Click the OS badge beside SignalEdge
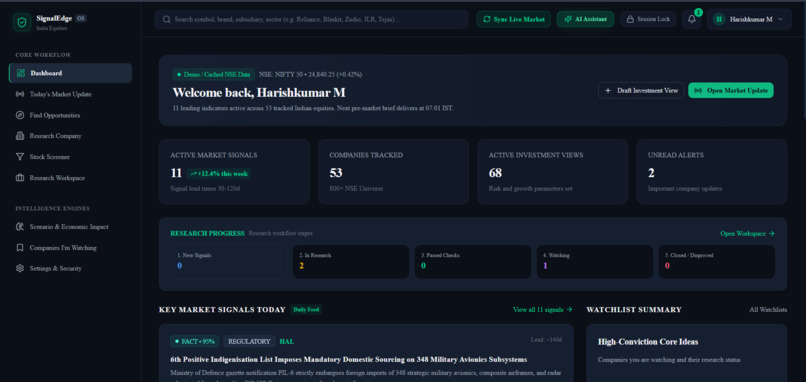The width and height of the screenshot is (806, 382). pos(81,18)
